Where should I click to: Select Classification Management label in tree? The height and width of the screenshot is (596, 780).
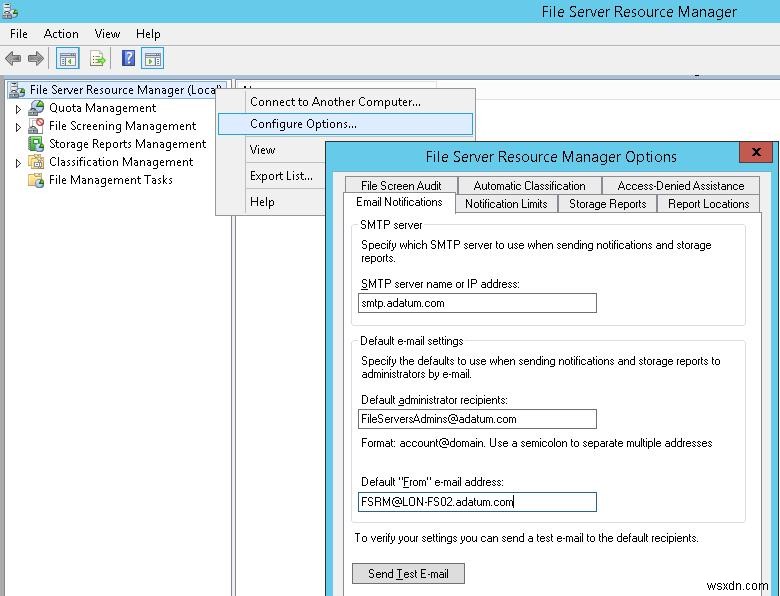click(x=121, y=162)
